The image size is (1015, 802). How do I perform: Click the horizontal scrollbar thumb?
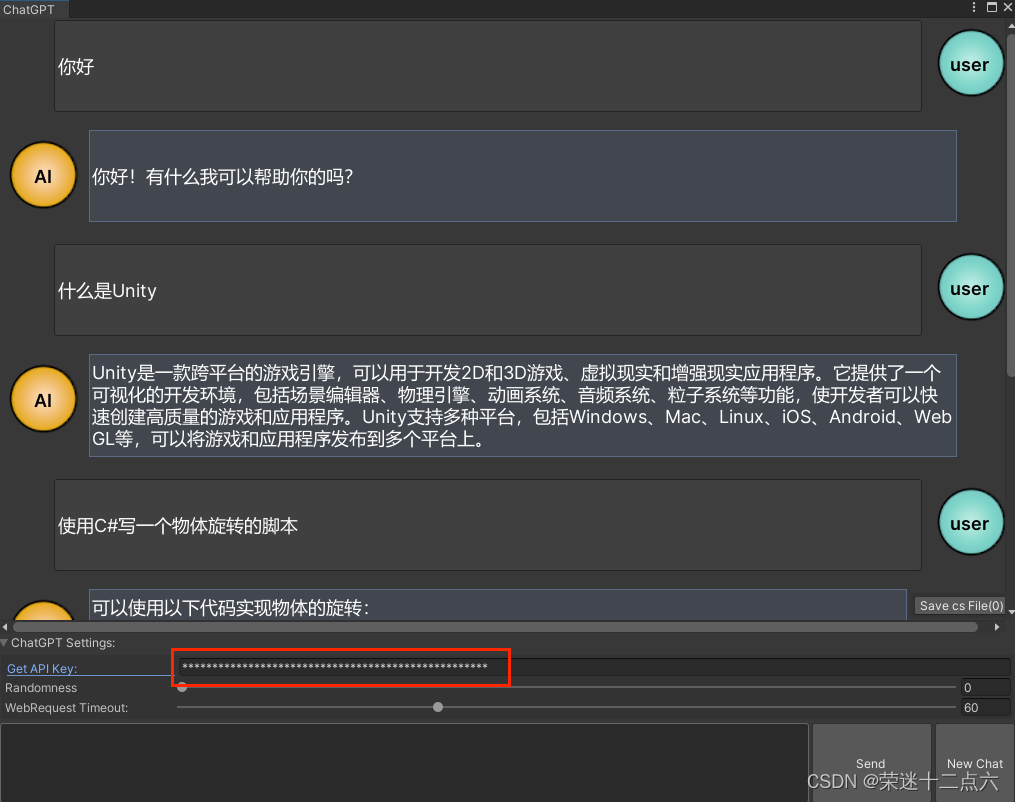(x=495, y=627)
